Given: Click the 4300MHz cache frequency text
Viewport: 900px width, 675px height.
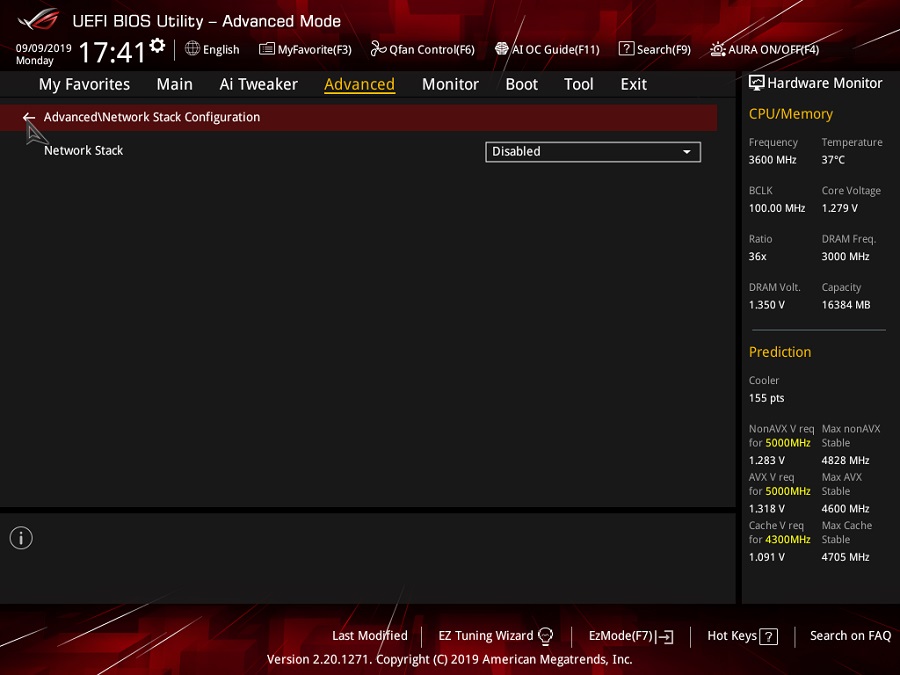Looking at the screenshot, I should (x=788, y=540).
